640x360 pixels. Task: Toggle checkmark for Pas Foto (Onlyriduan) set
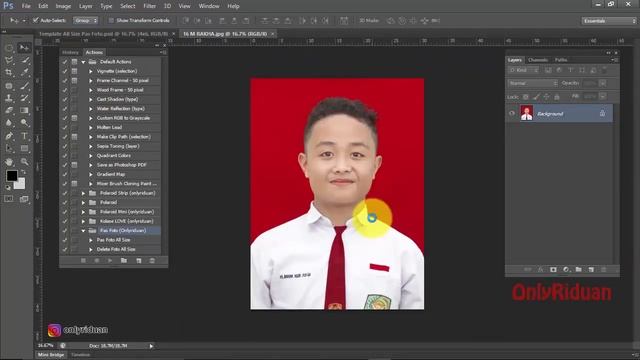click(64, 231)
